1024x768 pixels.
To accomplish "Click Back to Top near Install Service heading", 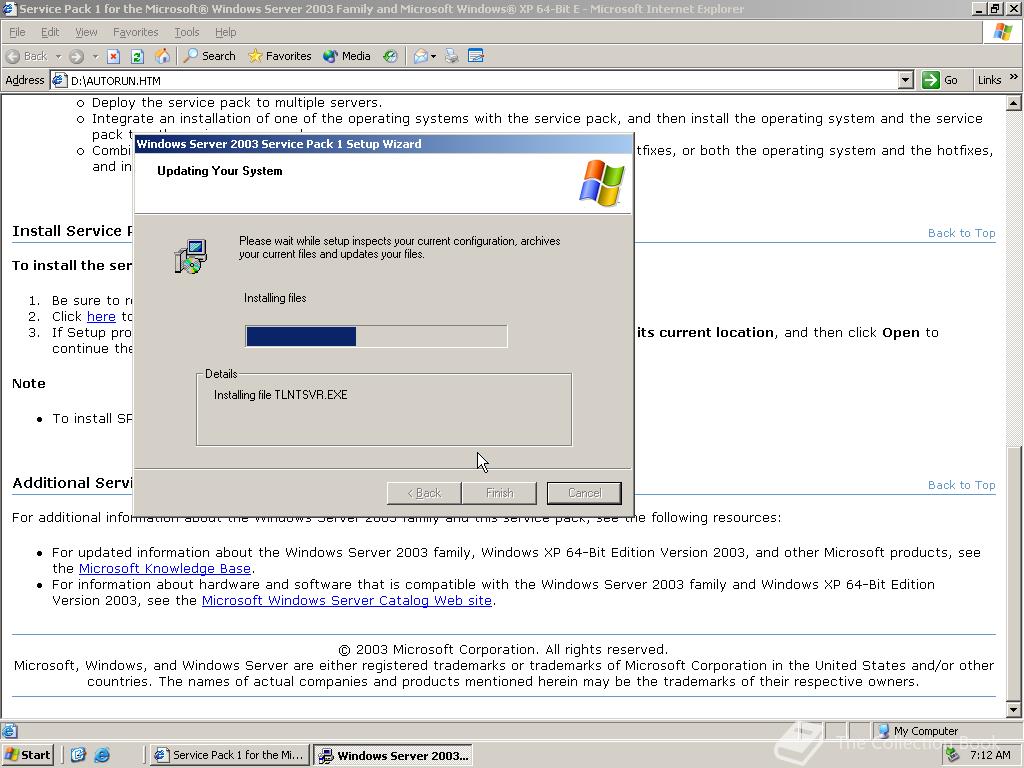I will click(x=961, y=233).
